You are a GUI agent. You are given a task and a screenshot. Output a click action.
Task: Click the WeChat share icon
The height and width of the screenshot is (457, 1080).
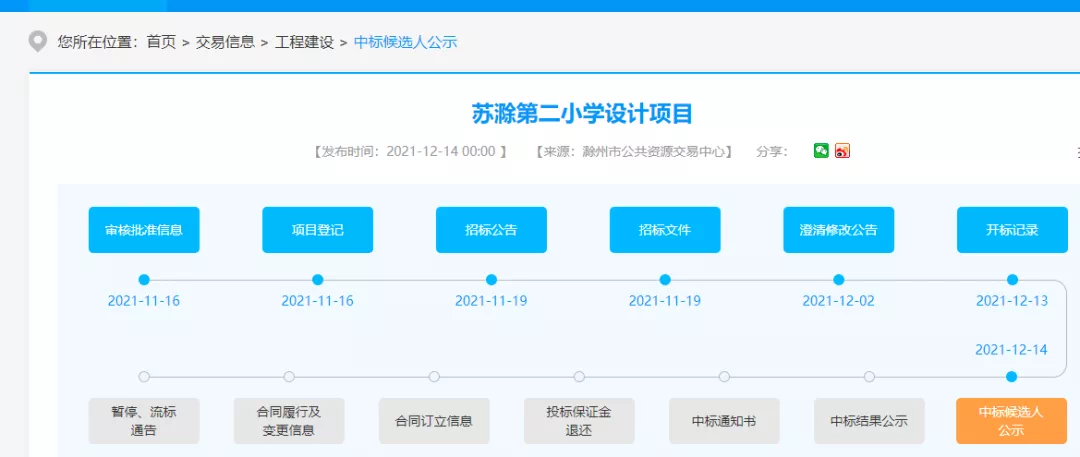821,151
